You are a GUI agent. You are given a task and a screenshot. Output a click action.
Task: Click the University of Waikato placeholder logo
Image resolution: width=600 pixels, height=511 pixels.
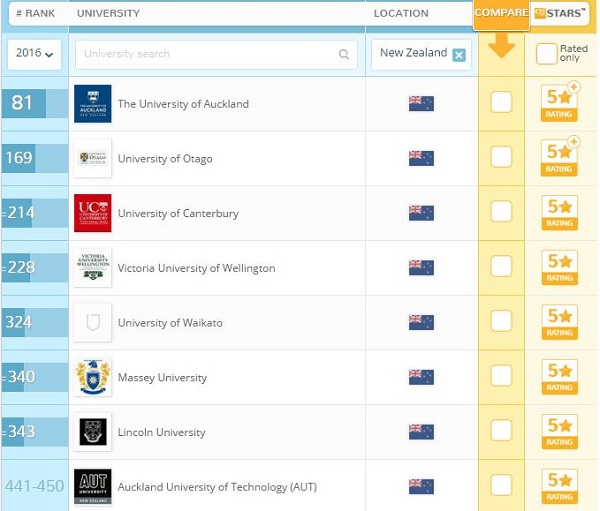pos(93,323)
